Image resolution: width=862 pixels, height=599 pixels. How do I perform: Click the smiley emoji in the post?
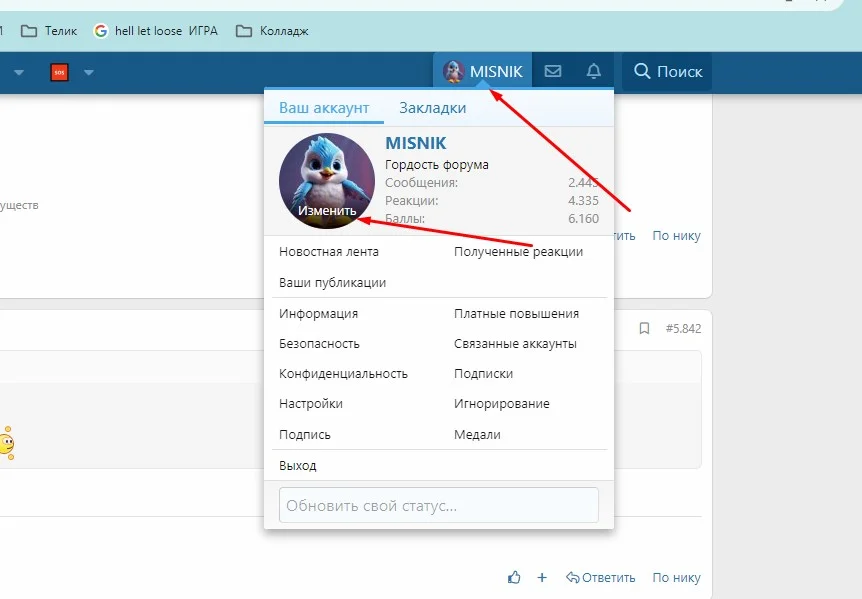(x=7, y=443)
